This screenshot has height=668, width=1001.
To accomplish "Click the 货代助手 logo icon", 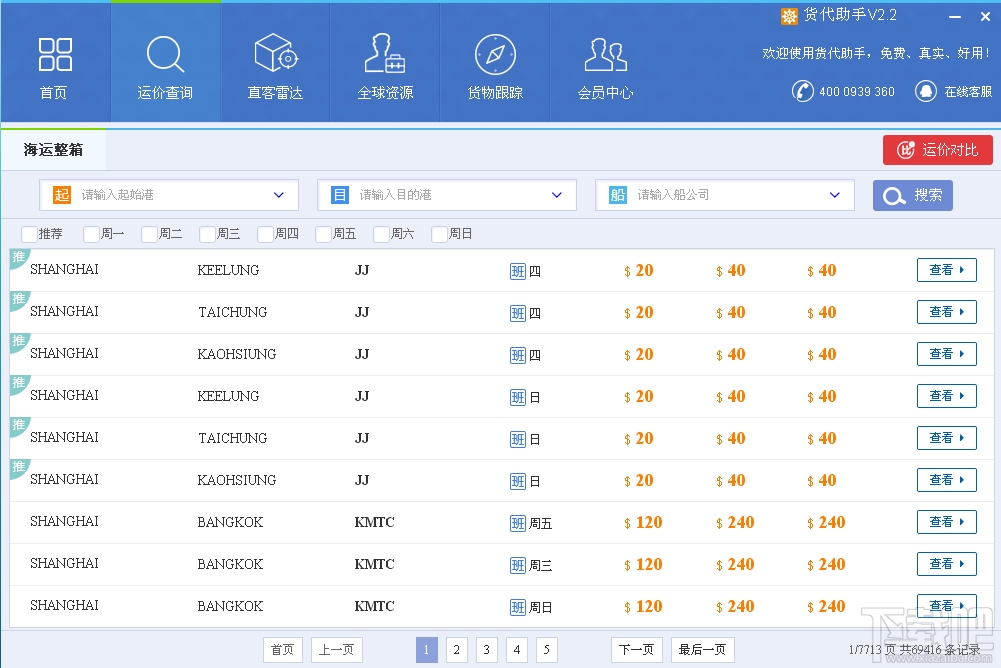I will (789, 16).
